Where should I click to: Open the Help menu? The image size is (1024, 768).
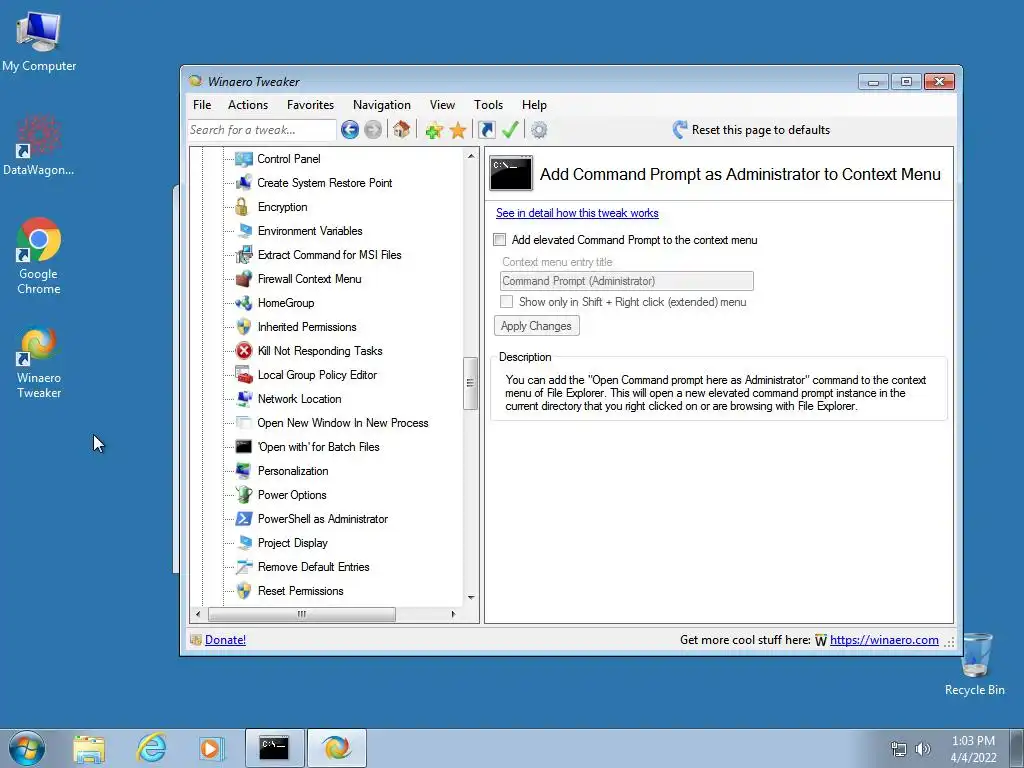[534, 105]
